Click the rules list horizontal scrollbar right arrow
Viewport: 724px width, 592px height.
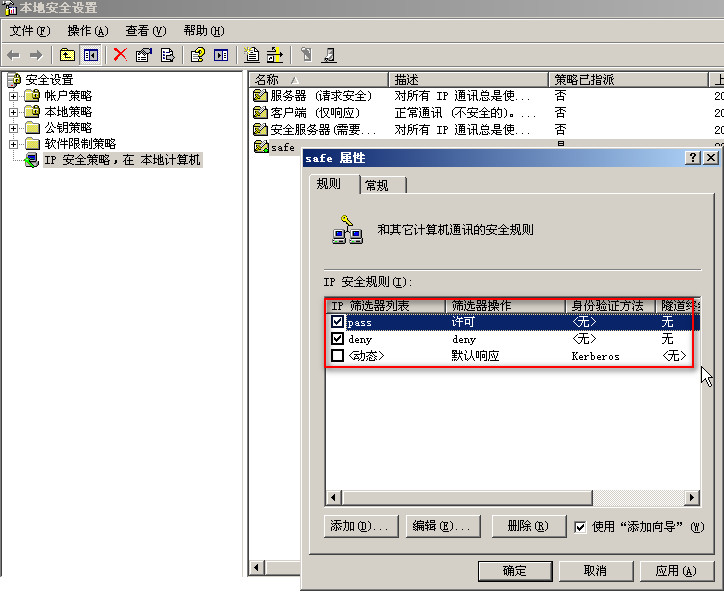[x=691, y=498]
